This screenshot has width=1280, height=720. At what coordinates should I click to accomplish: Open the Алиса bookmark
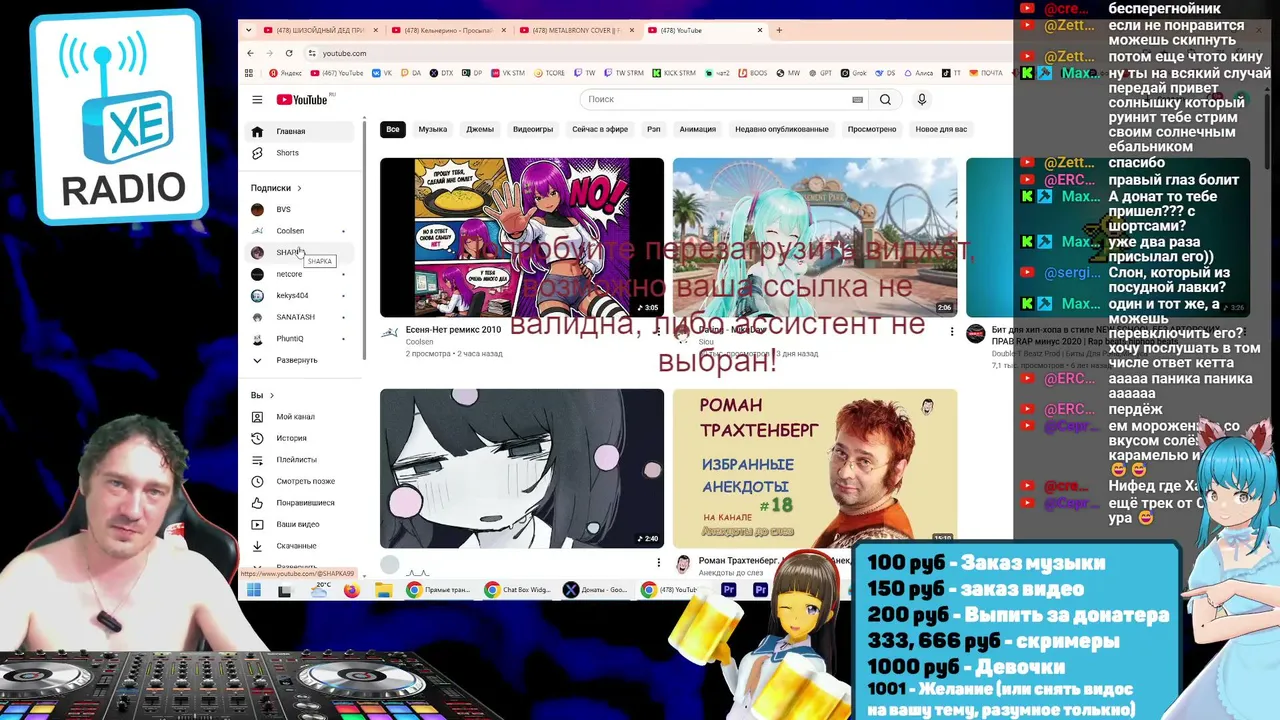pyautogui.click(x=919, y=73)
